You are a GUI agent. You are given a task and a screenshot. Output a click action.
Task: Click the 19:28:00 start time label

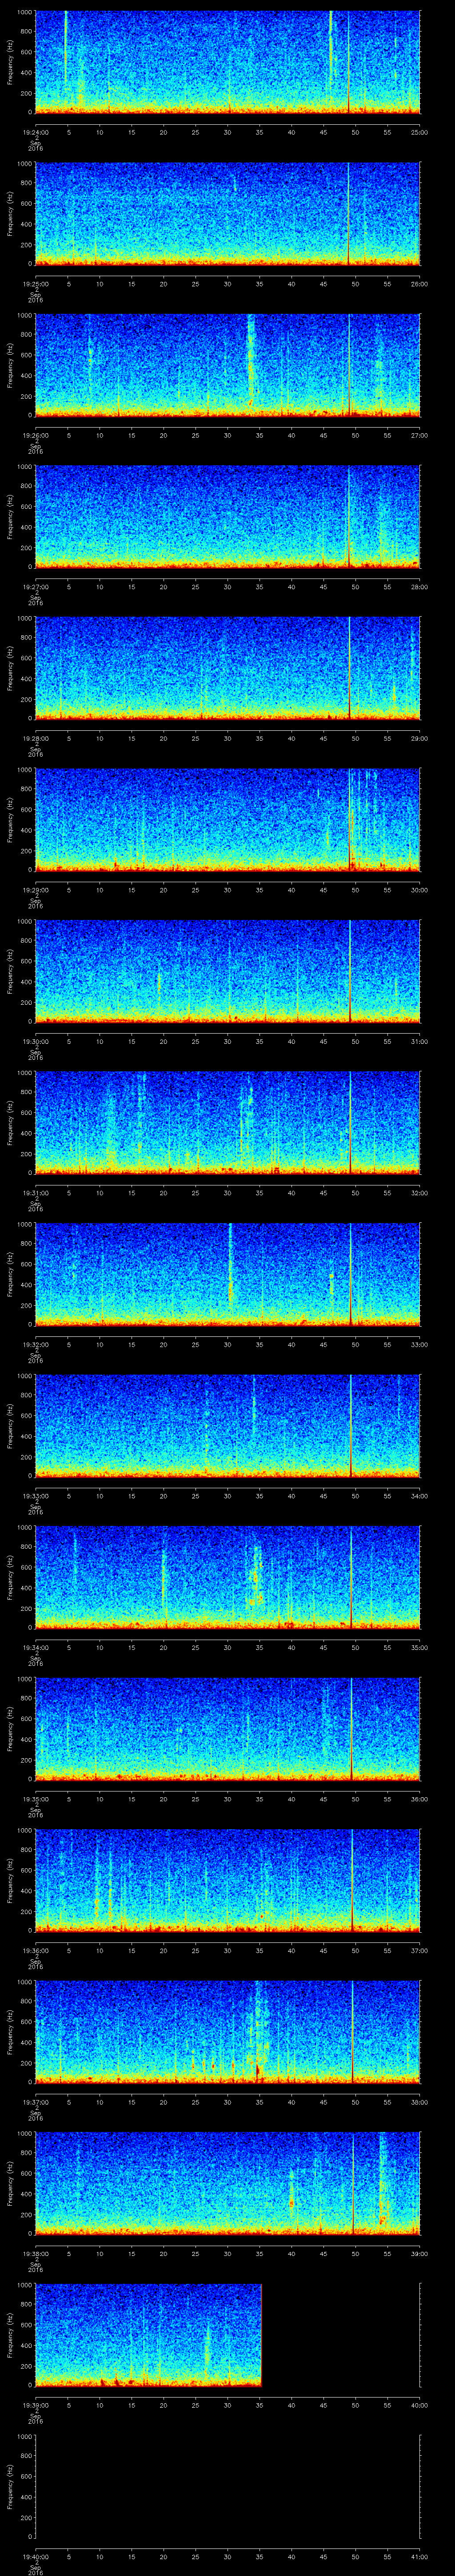35,738
